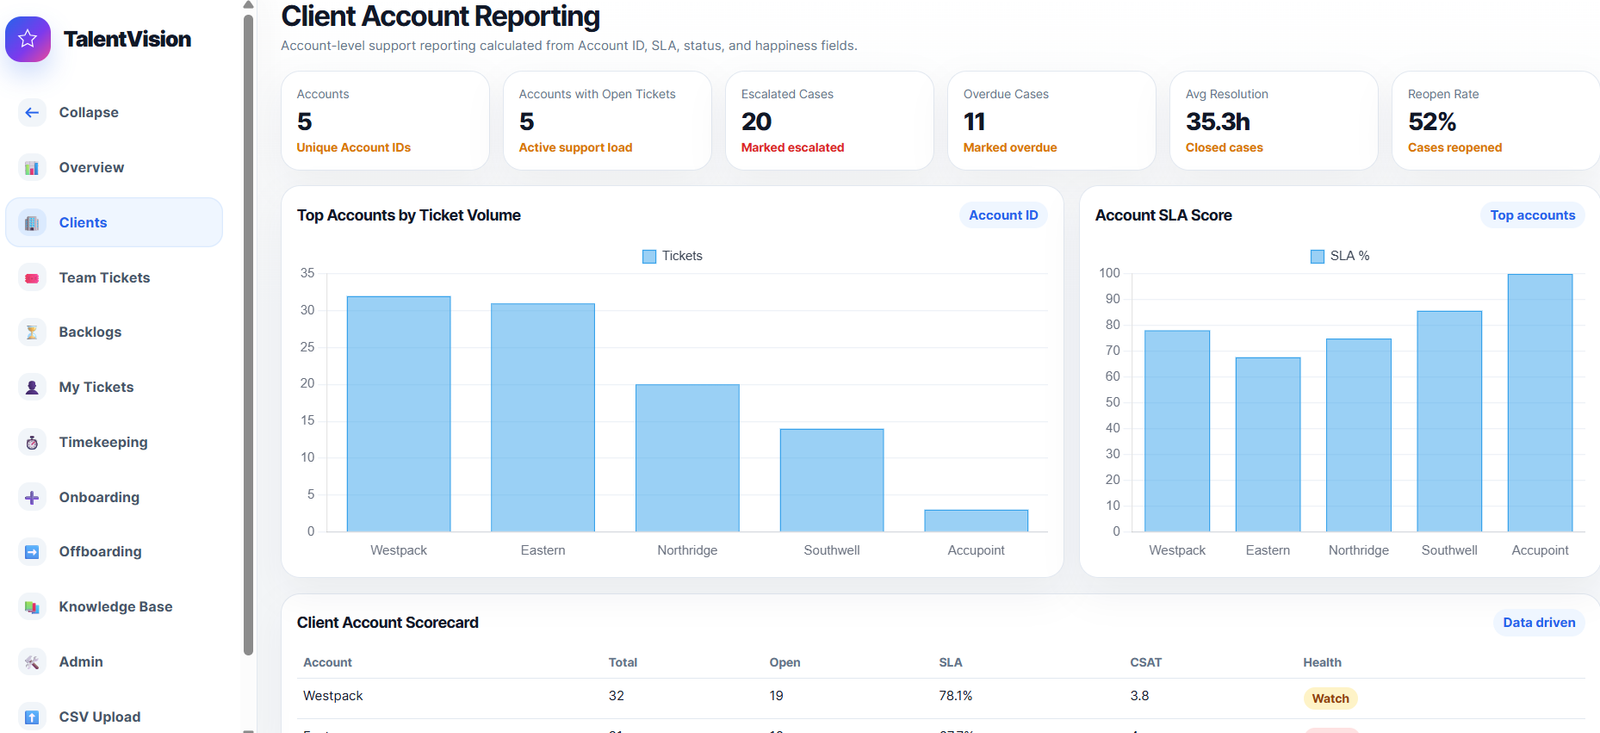The image size is (1600, 733).
Task: Click the Overview chart icon
Action: [x=32, y=167]
